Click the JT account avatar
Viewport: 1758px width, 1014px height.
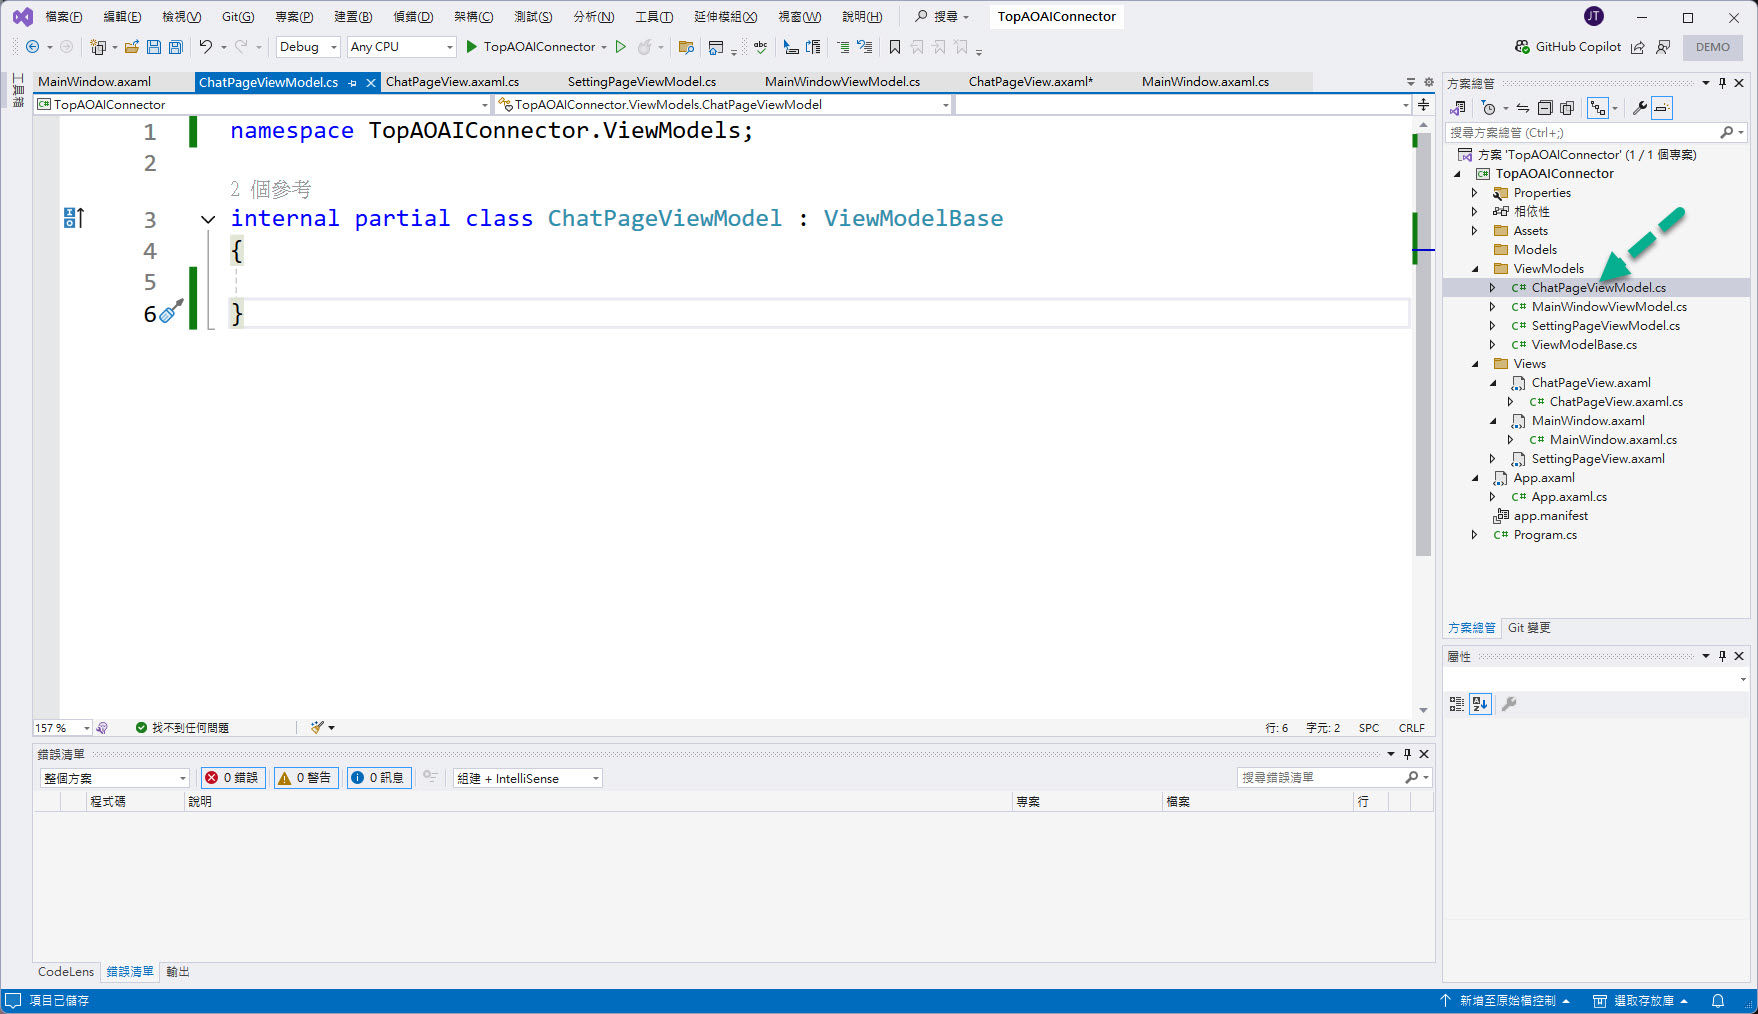pyautogui.click(x=1594, y=16)
